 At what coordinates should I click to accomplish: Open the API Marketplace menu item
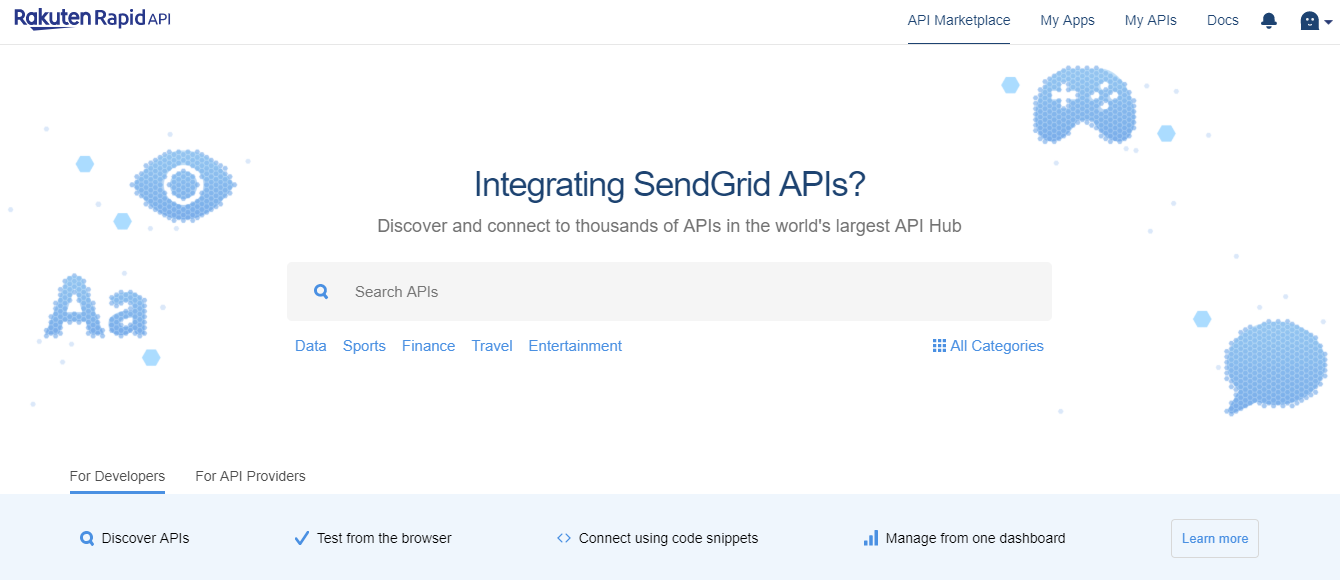pos(958,21)
